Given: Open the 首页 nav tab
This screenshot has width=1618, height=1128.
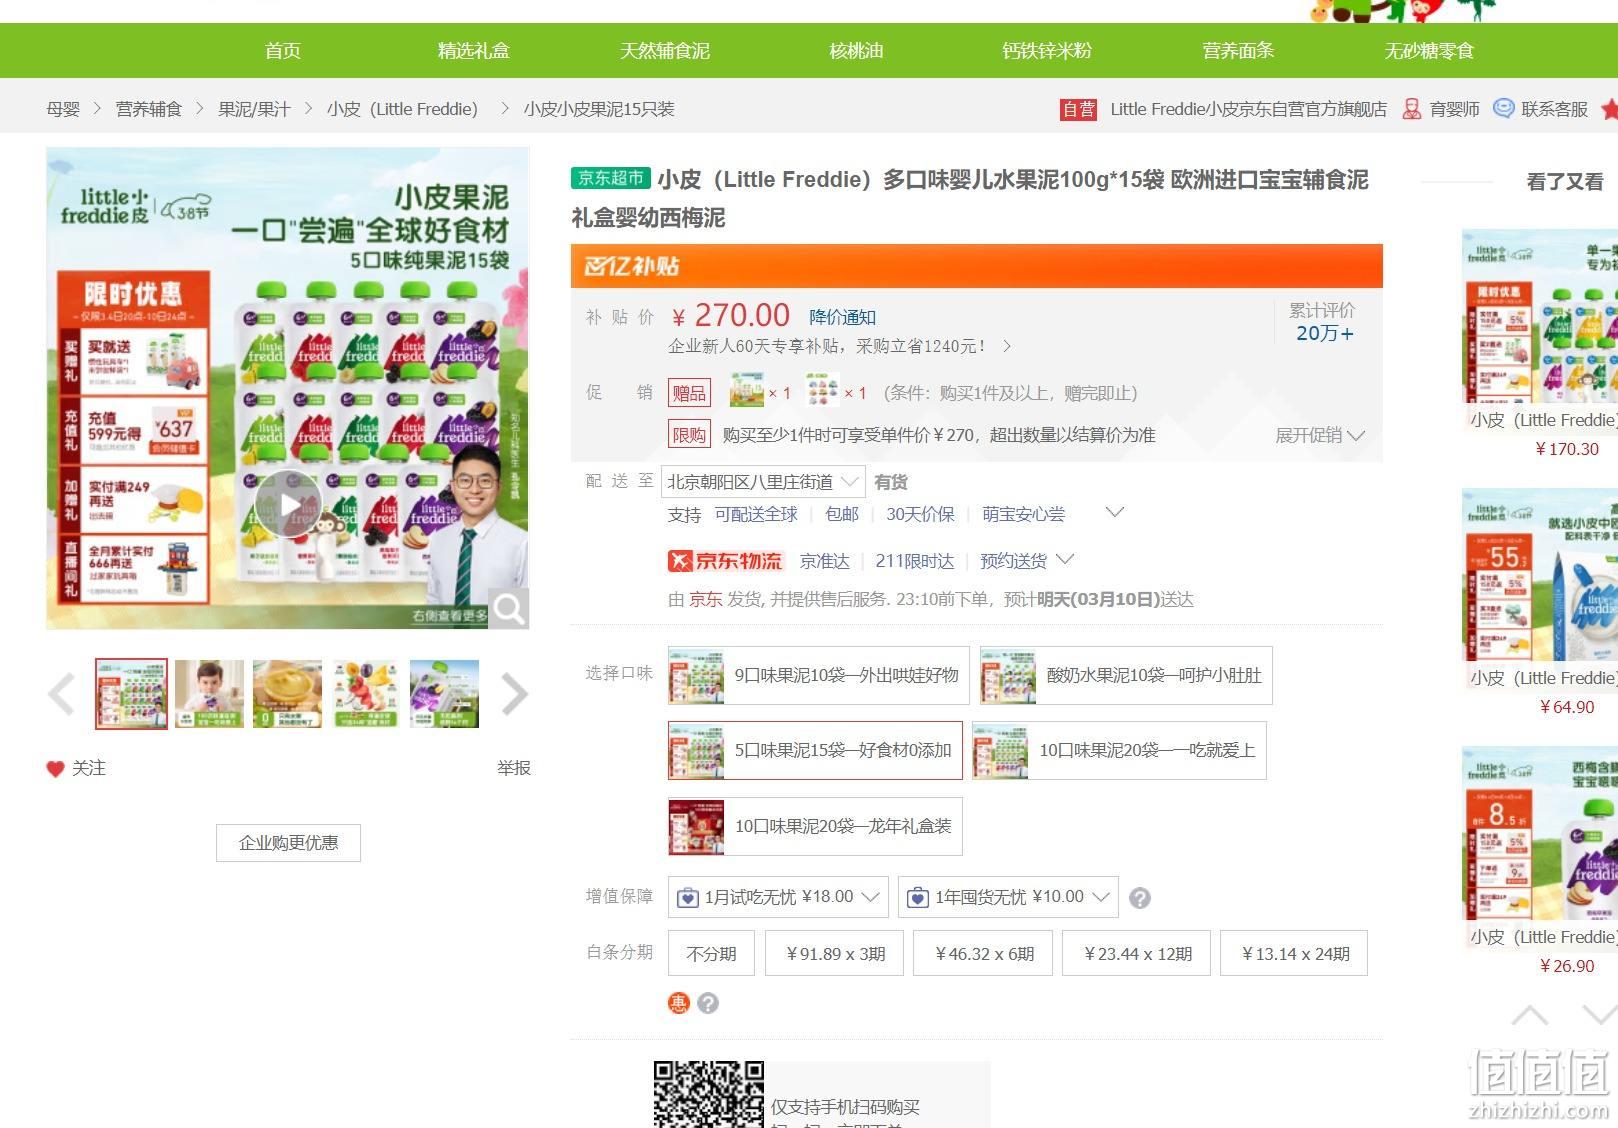Looking at the screenshot, I should point(283,50).
